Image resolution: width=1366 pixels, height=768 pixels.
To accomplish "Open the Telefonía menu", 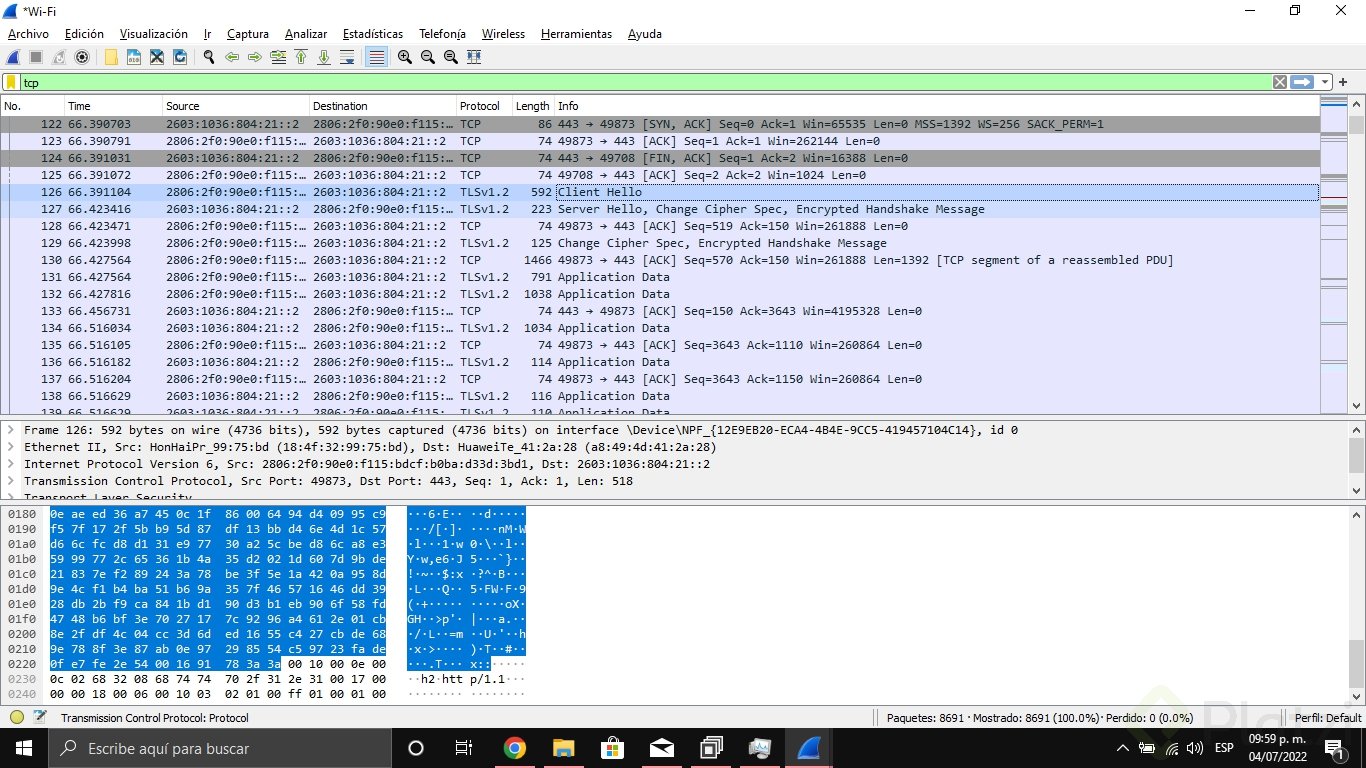I will click(442, 33).
